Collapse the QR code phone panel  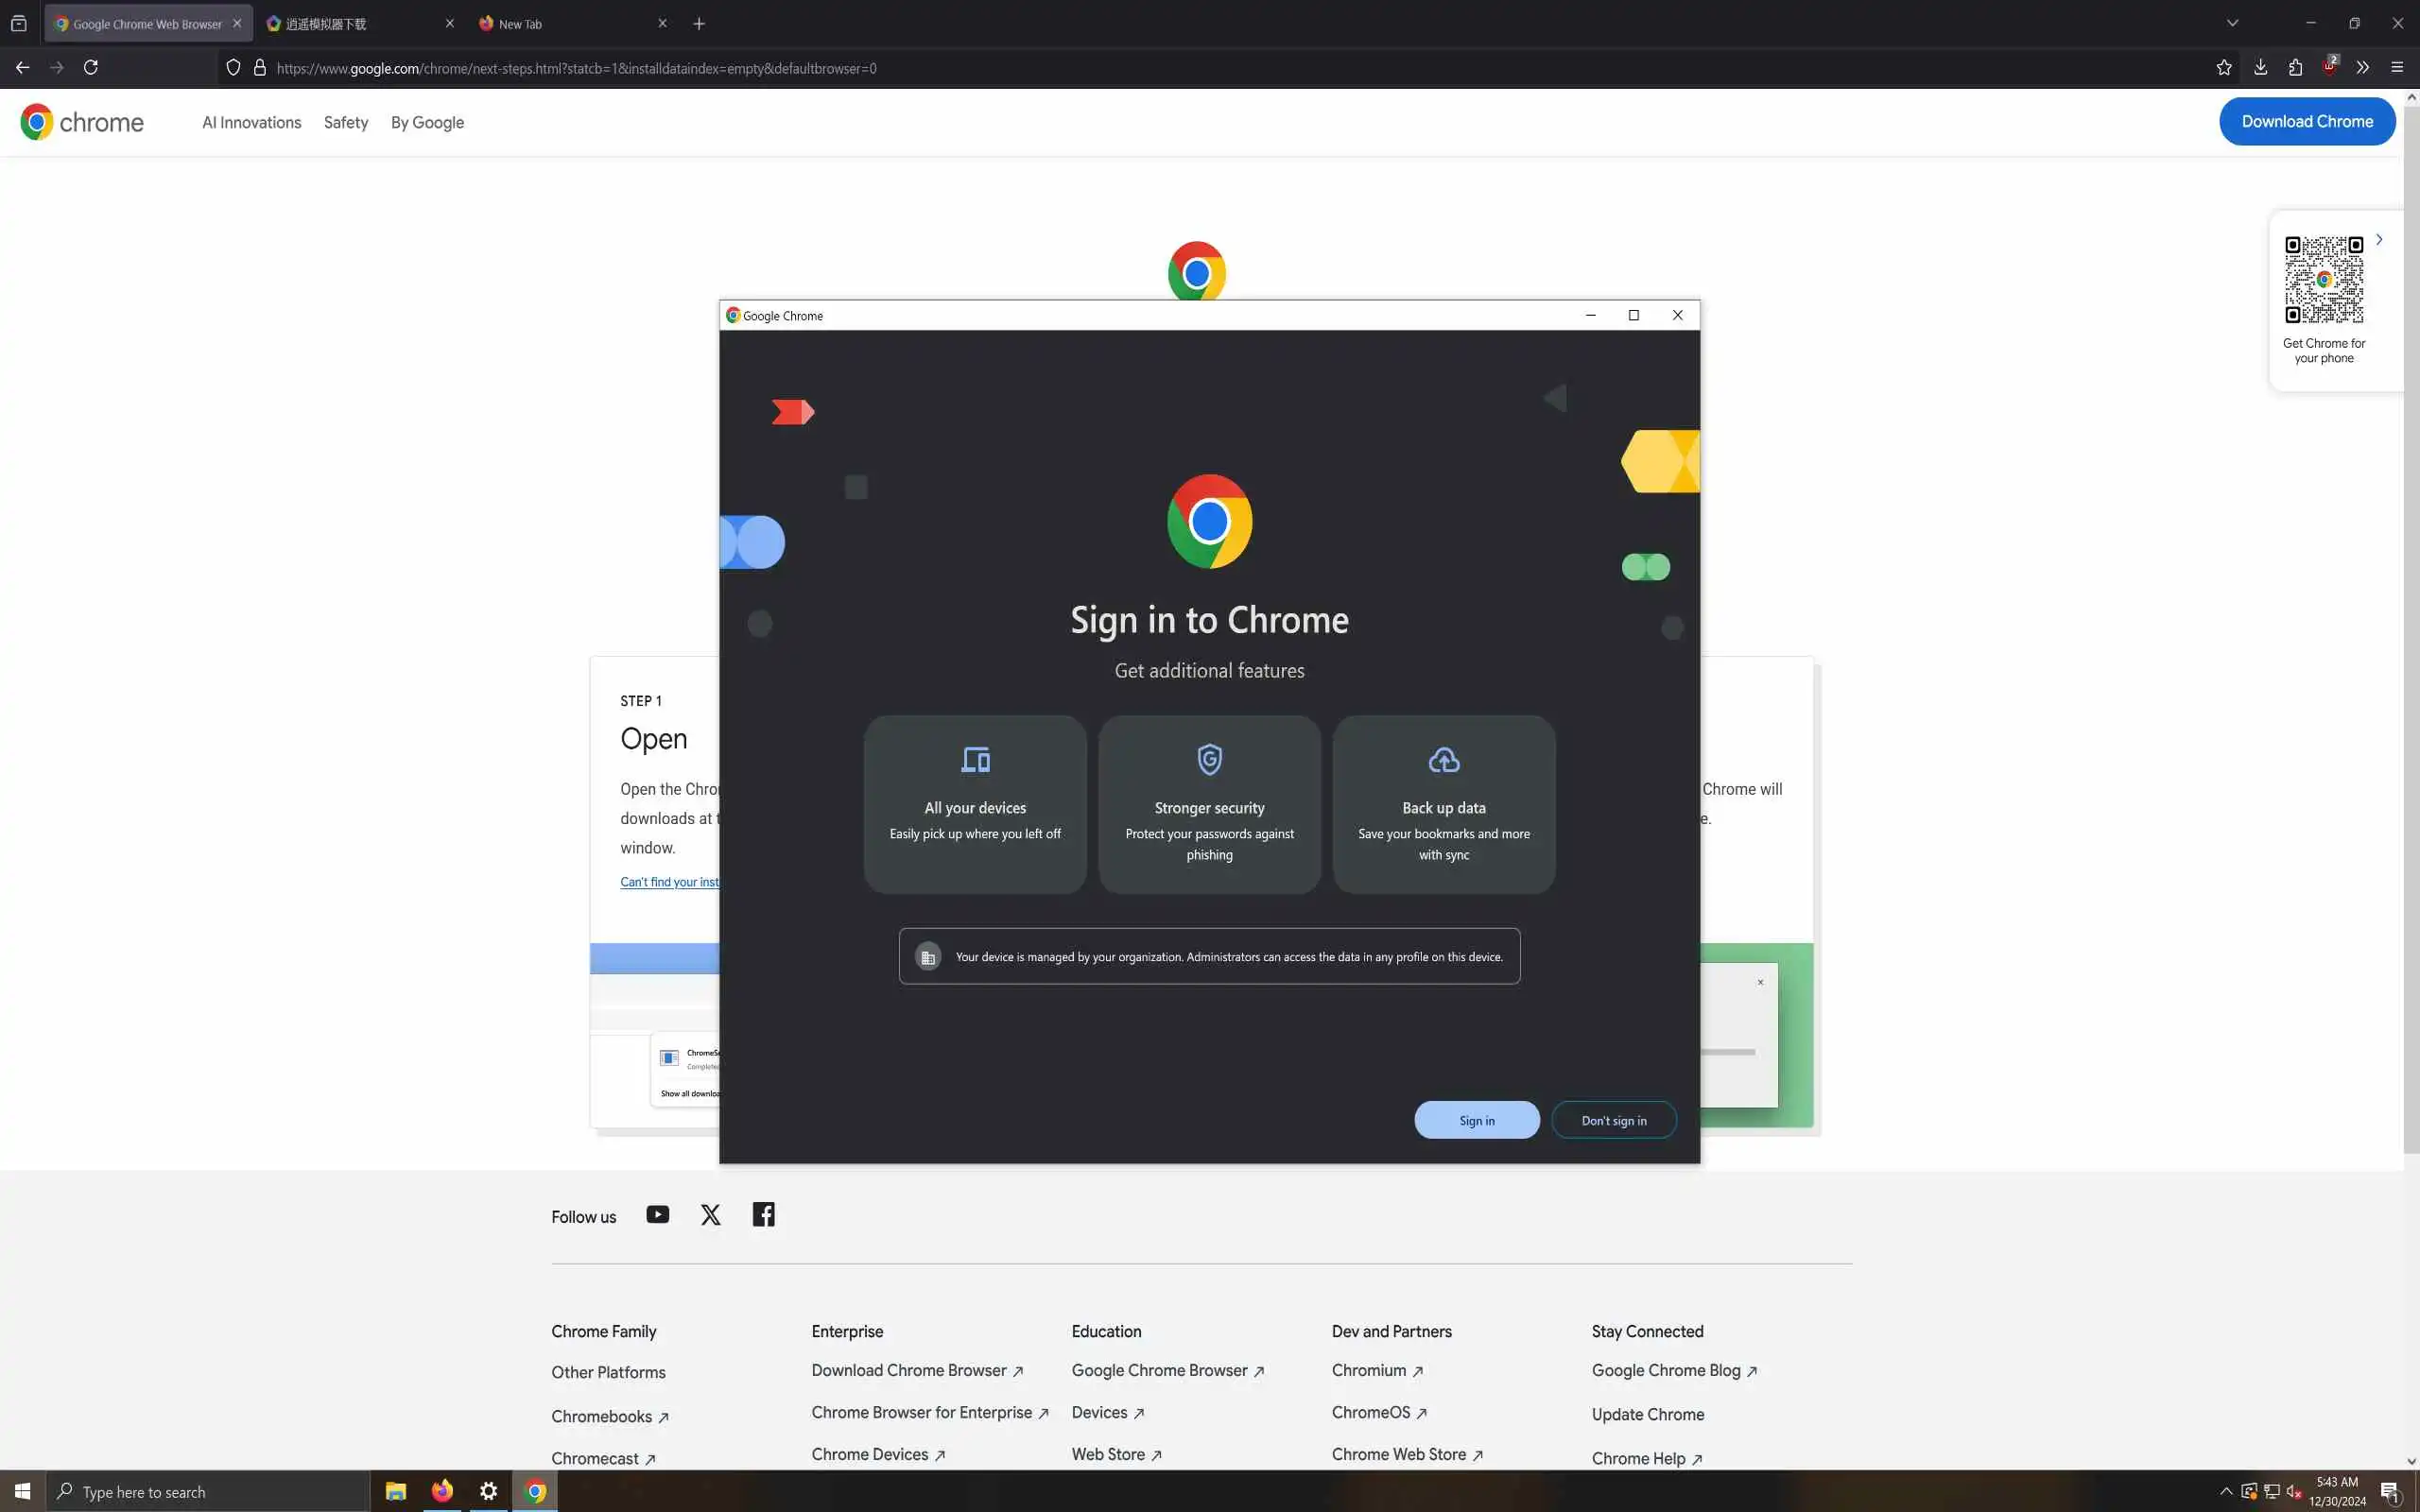click(x=2379, y=240)
